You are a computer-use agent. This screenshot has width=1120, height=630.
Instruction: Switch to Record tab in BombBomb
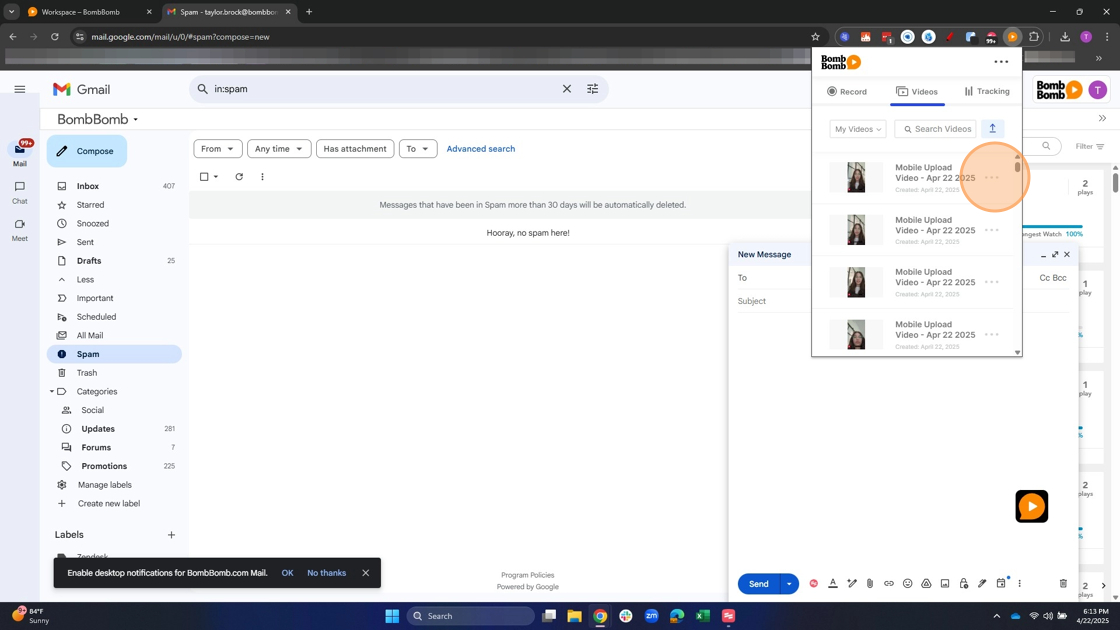point(847,91)
